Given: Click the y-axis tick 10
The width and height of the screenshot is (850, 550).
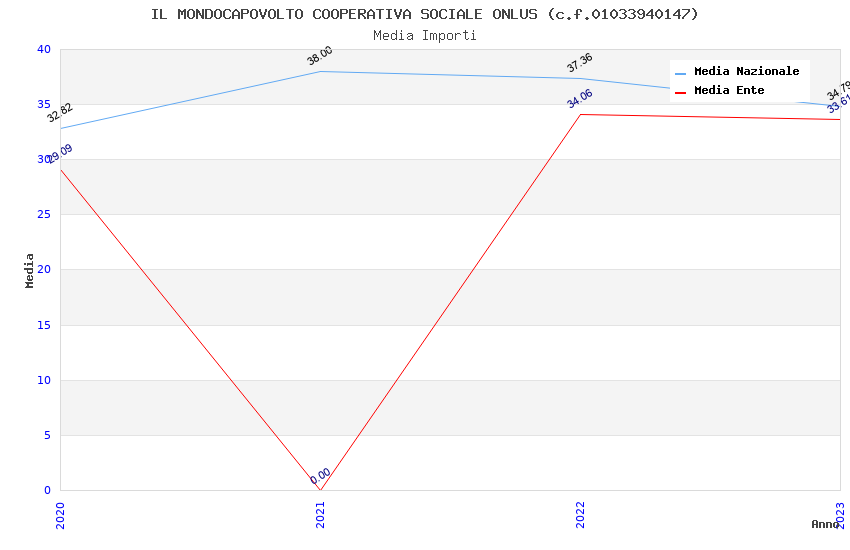Looking at the screenshot, I should pos(44,380).
